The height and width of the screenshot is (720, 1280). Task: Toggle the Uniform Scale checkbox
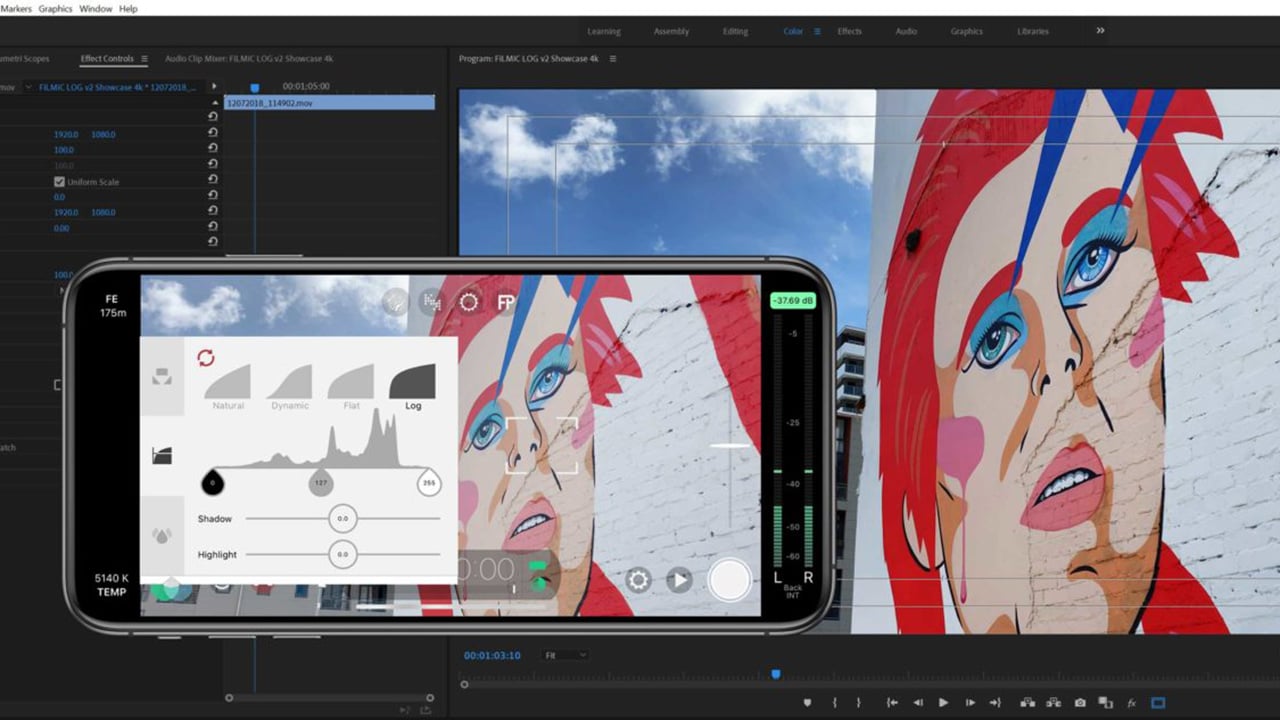point(59,181)
